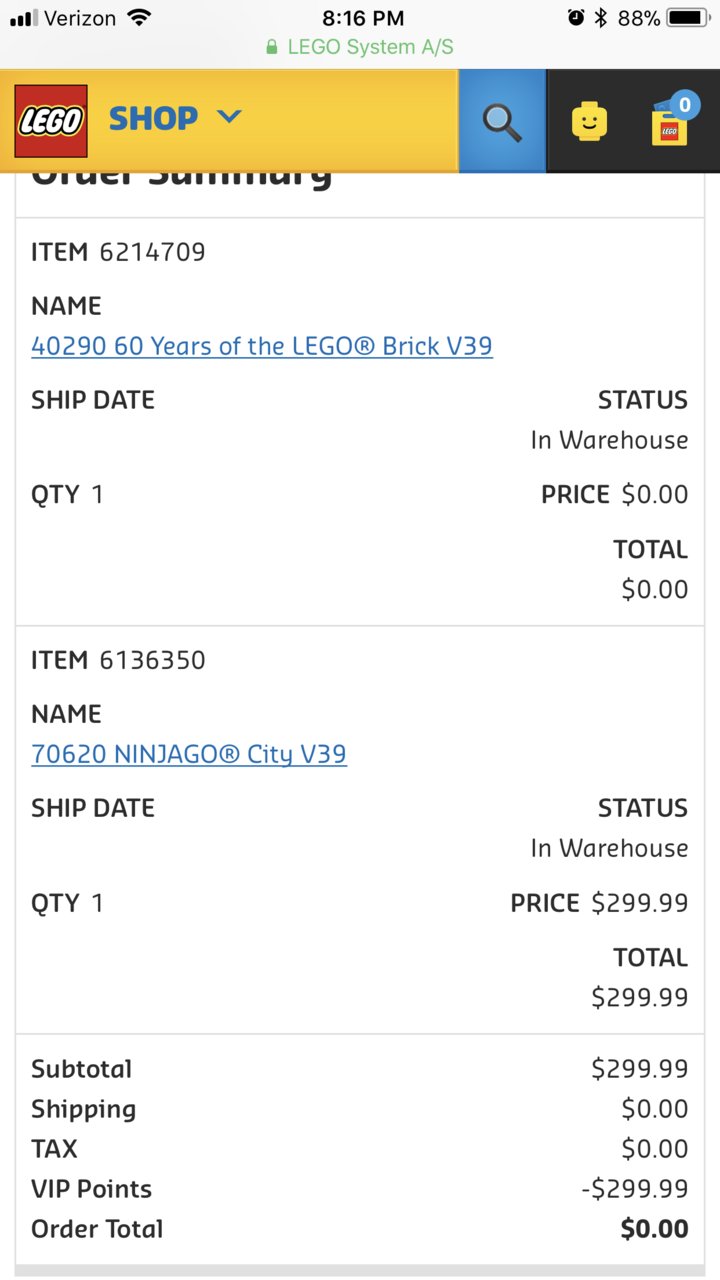The width and height of the screenshot is (720, 1280).
Task: Tap the LEGO System A/S address bar
Action: (360, 47)
